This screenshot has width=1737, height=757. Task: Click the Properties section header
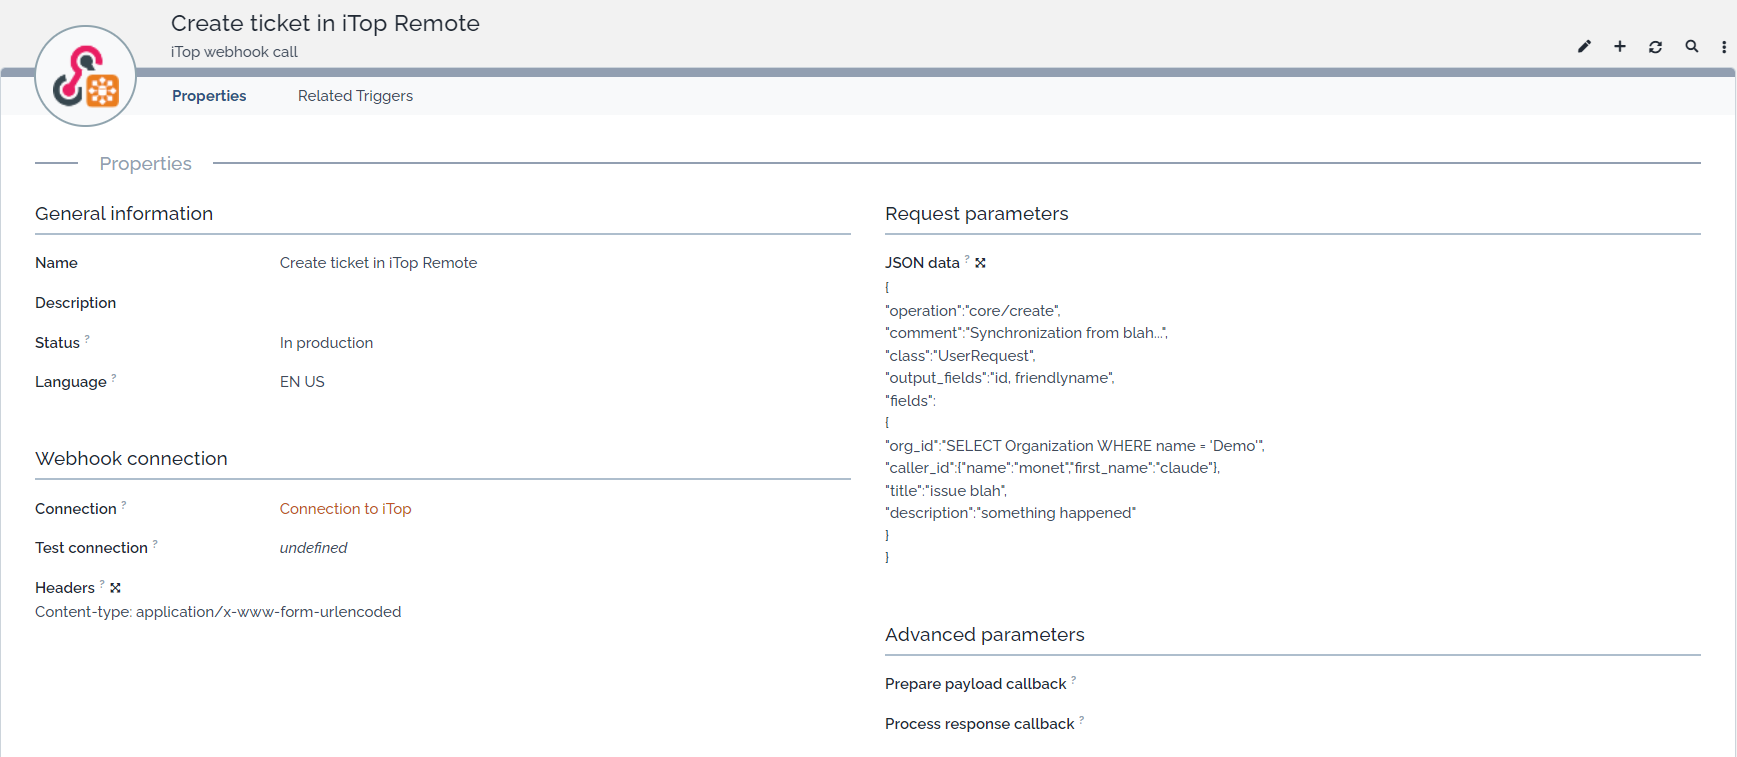pyautogui.click(x=145, y=164)
